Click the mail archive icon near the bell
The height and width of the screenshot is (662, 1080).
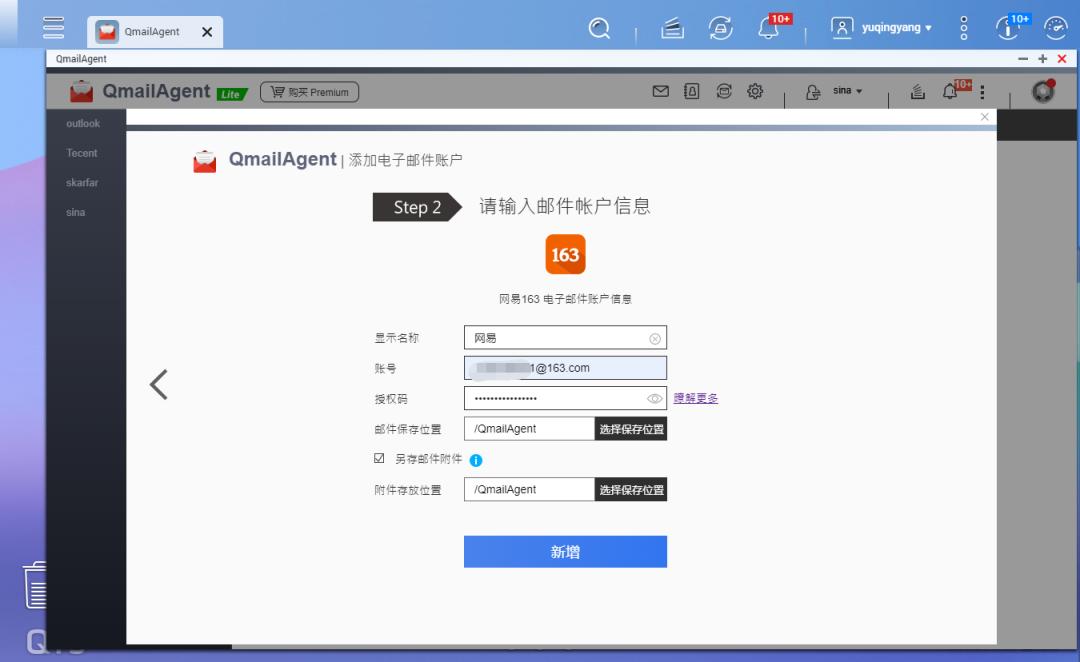pos(917,91)
